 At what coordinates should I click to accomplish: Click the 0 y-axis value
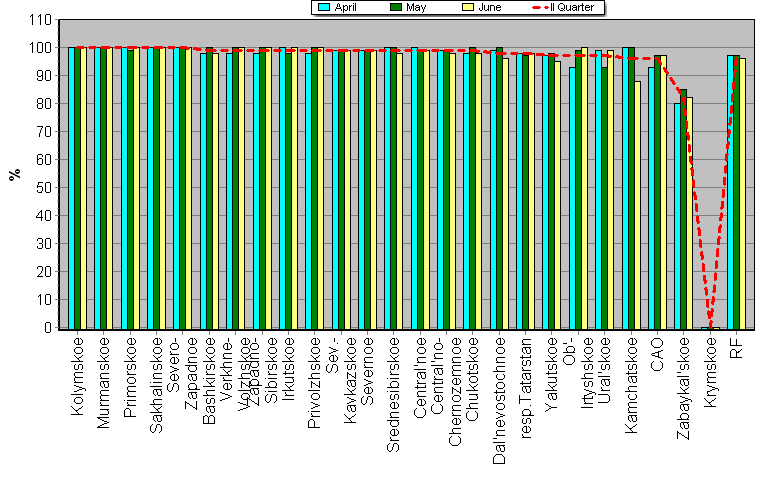pyautogui.click(x=48, y=328)
